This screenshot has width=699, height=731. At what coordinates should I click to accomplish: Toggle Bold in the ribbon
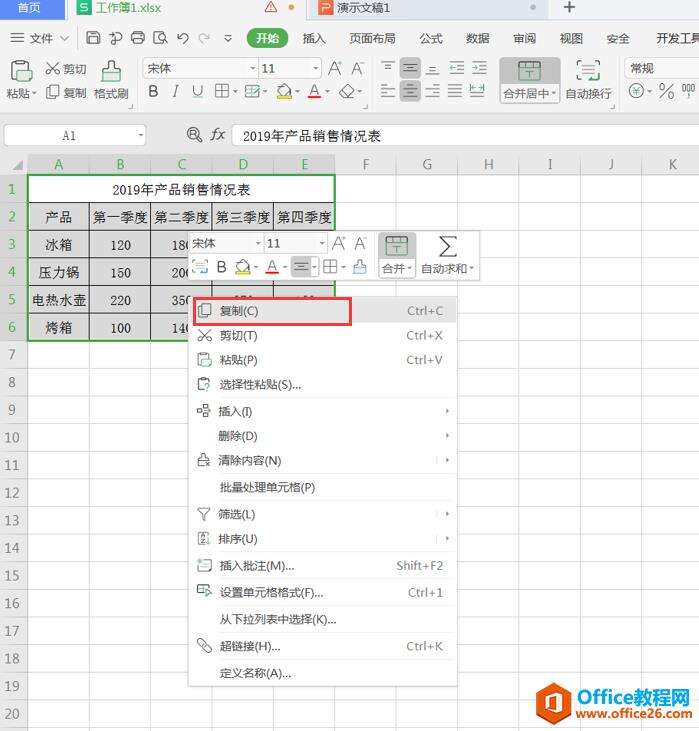(x=153, y=91)
